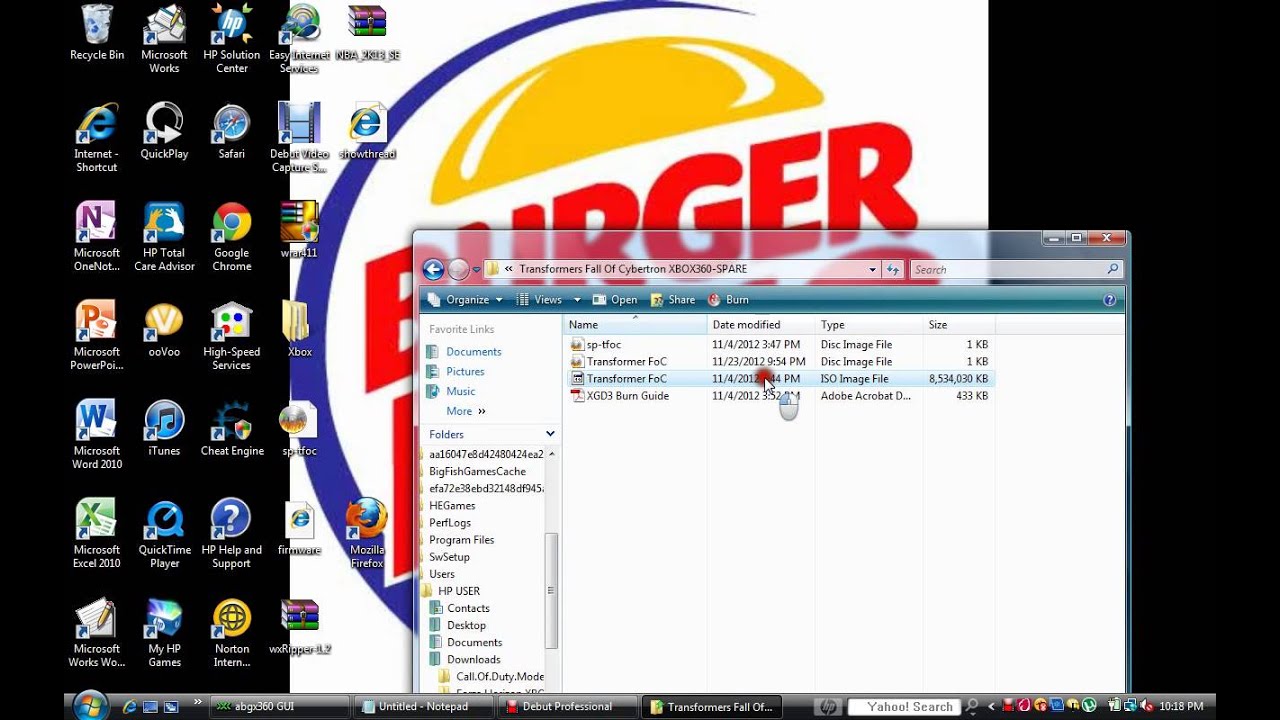Open iTunes from the desktop
The height and width of the screenshot is (720, 1280).
point(164,429)
